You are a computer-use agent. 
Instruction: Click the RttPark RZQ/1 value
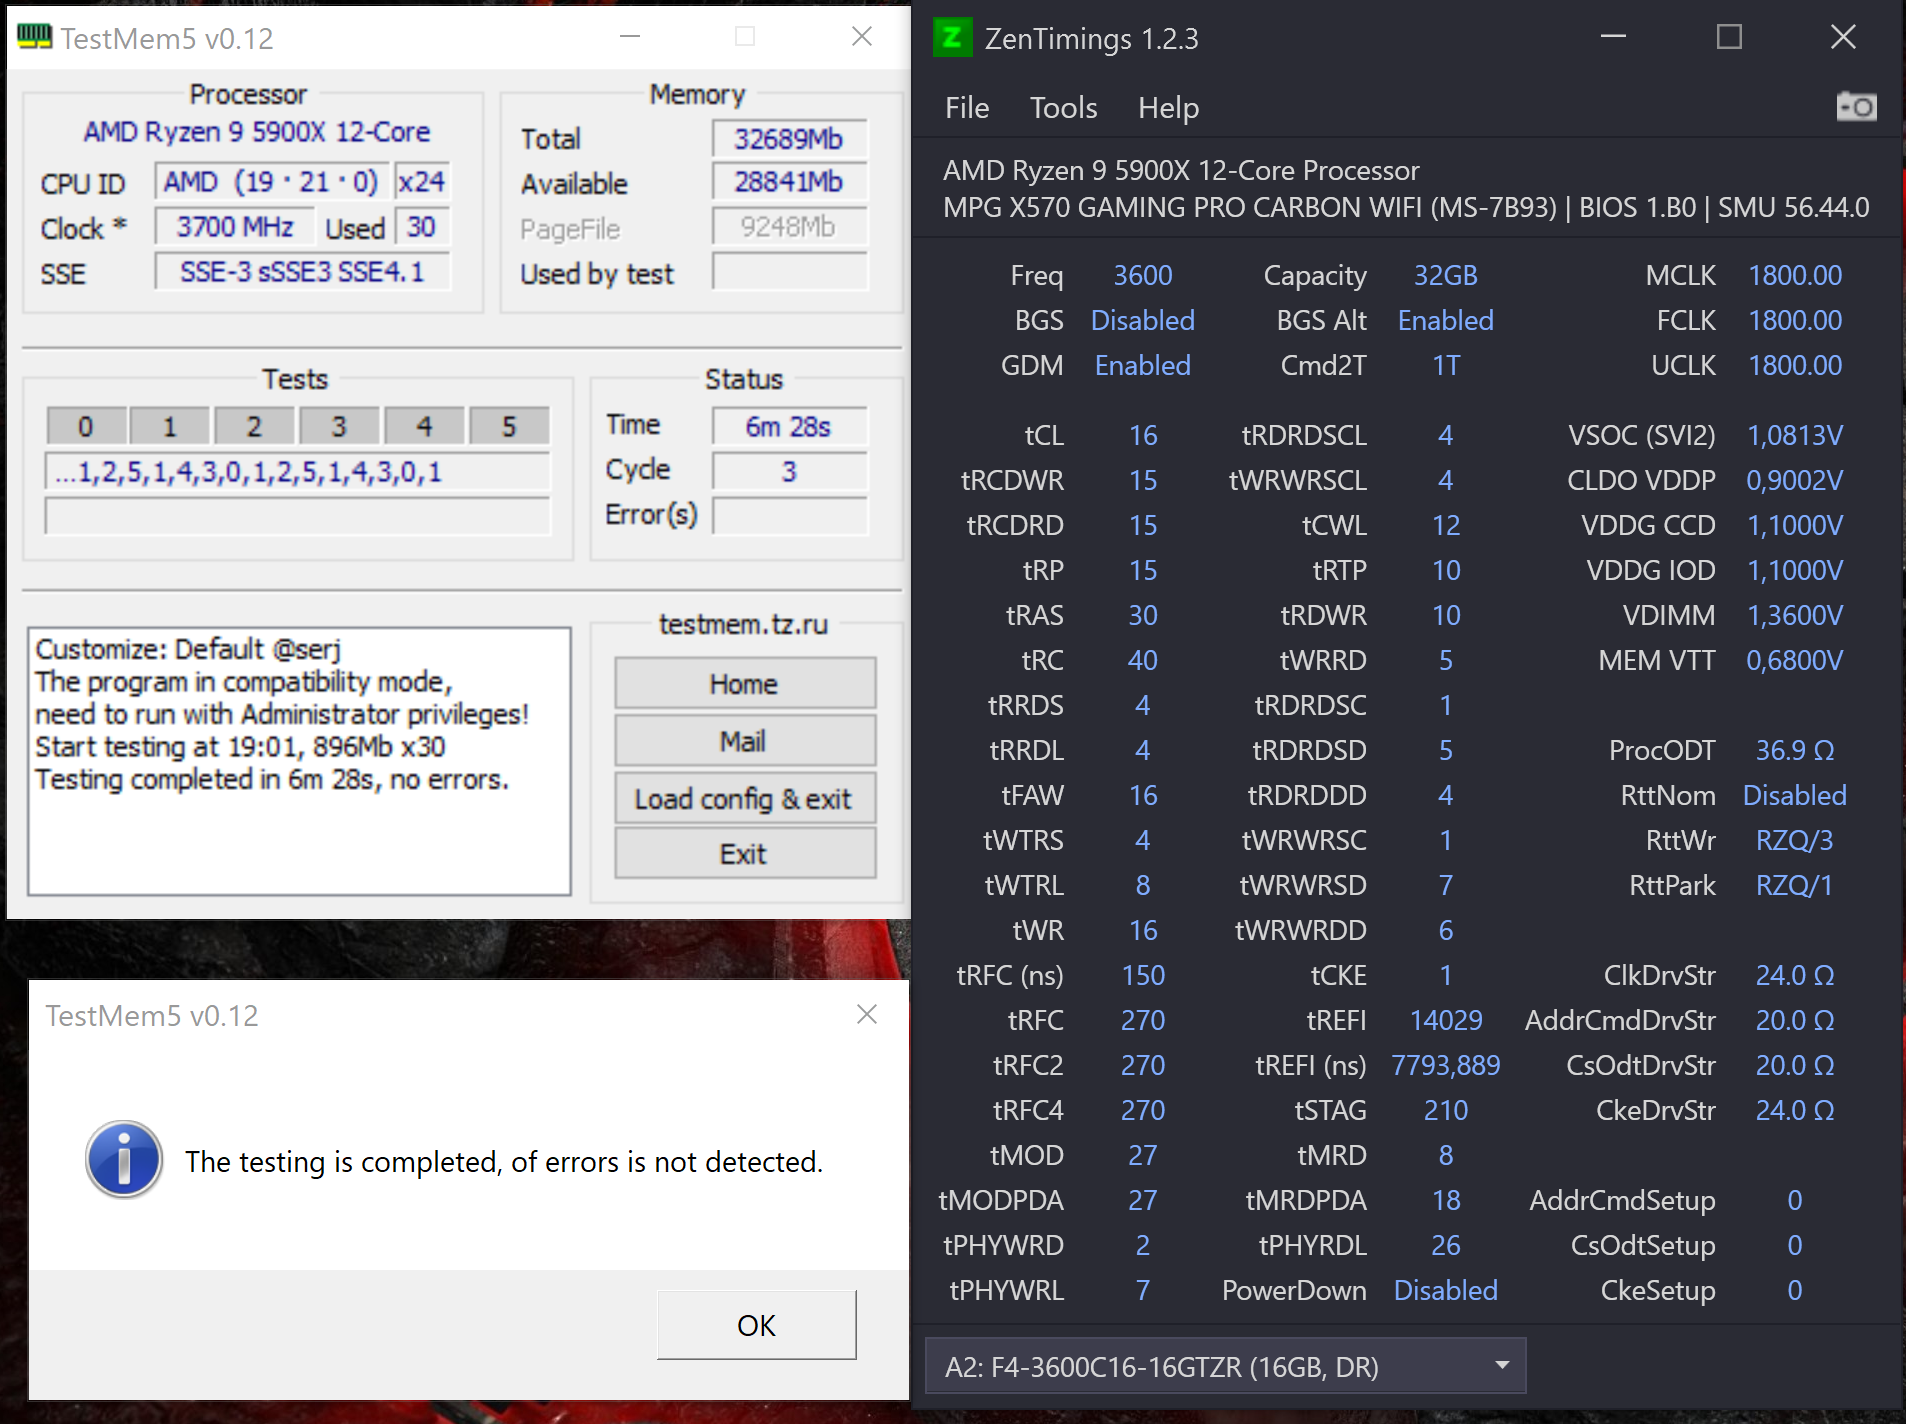1795,885
